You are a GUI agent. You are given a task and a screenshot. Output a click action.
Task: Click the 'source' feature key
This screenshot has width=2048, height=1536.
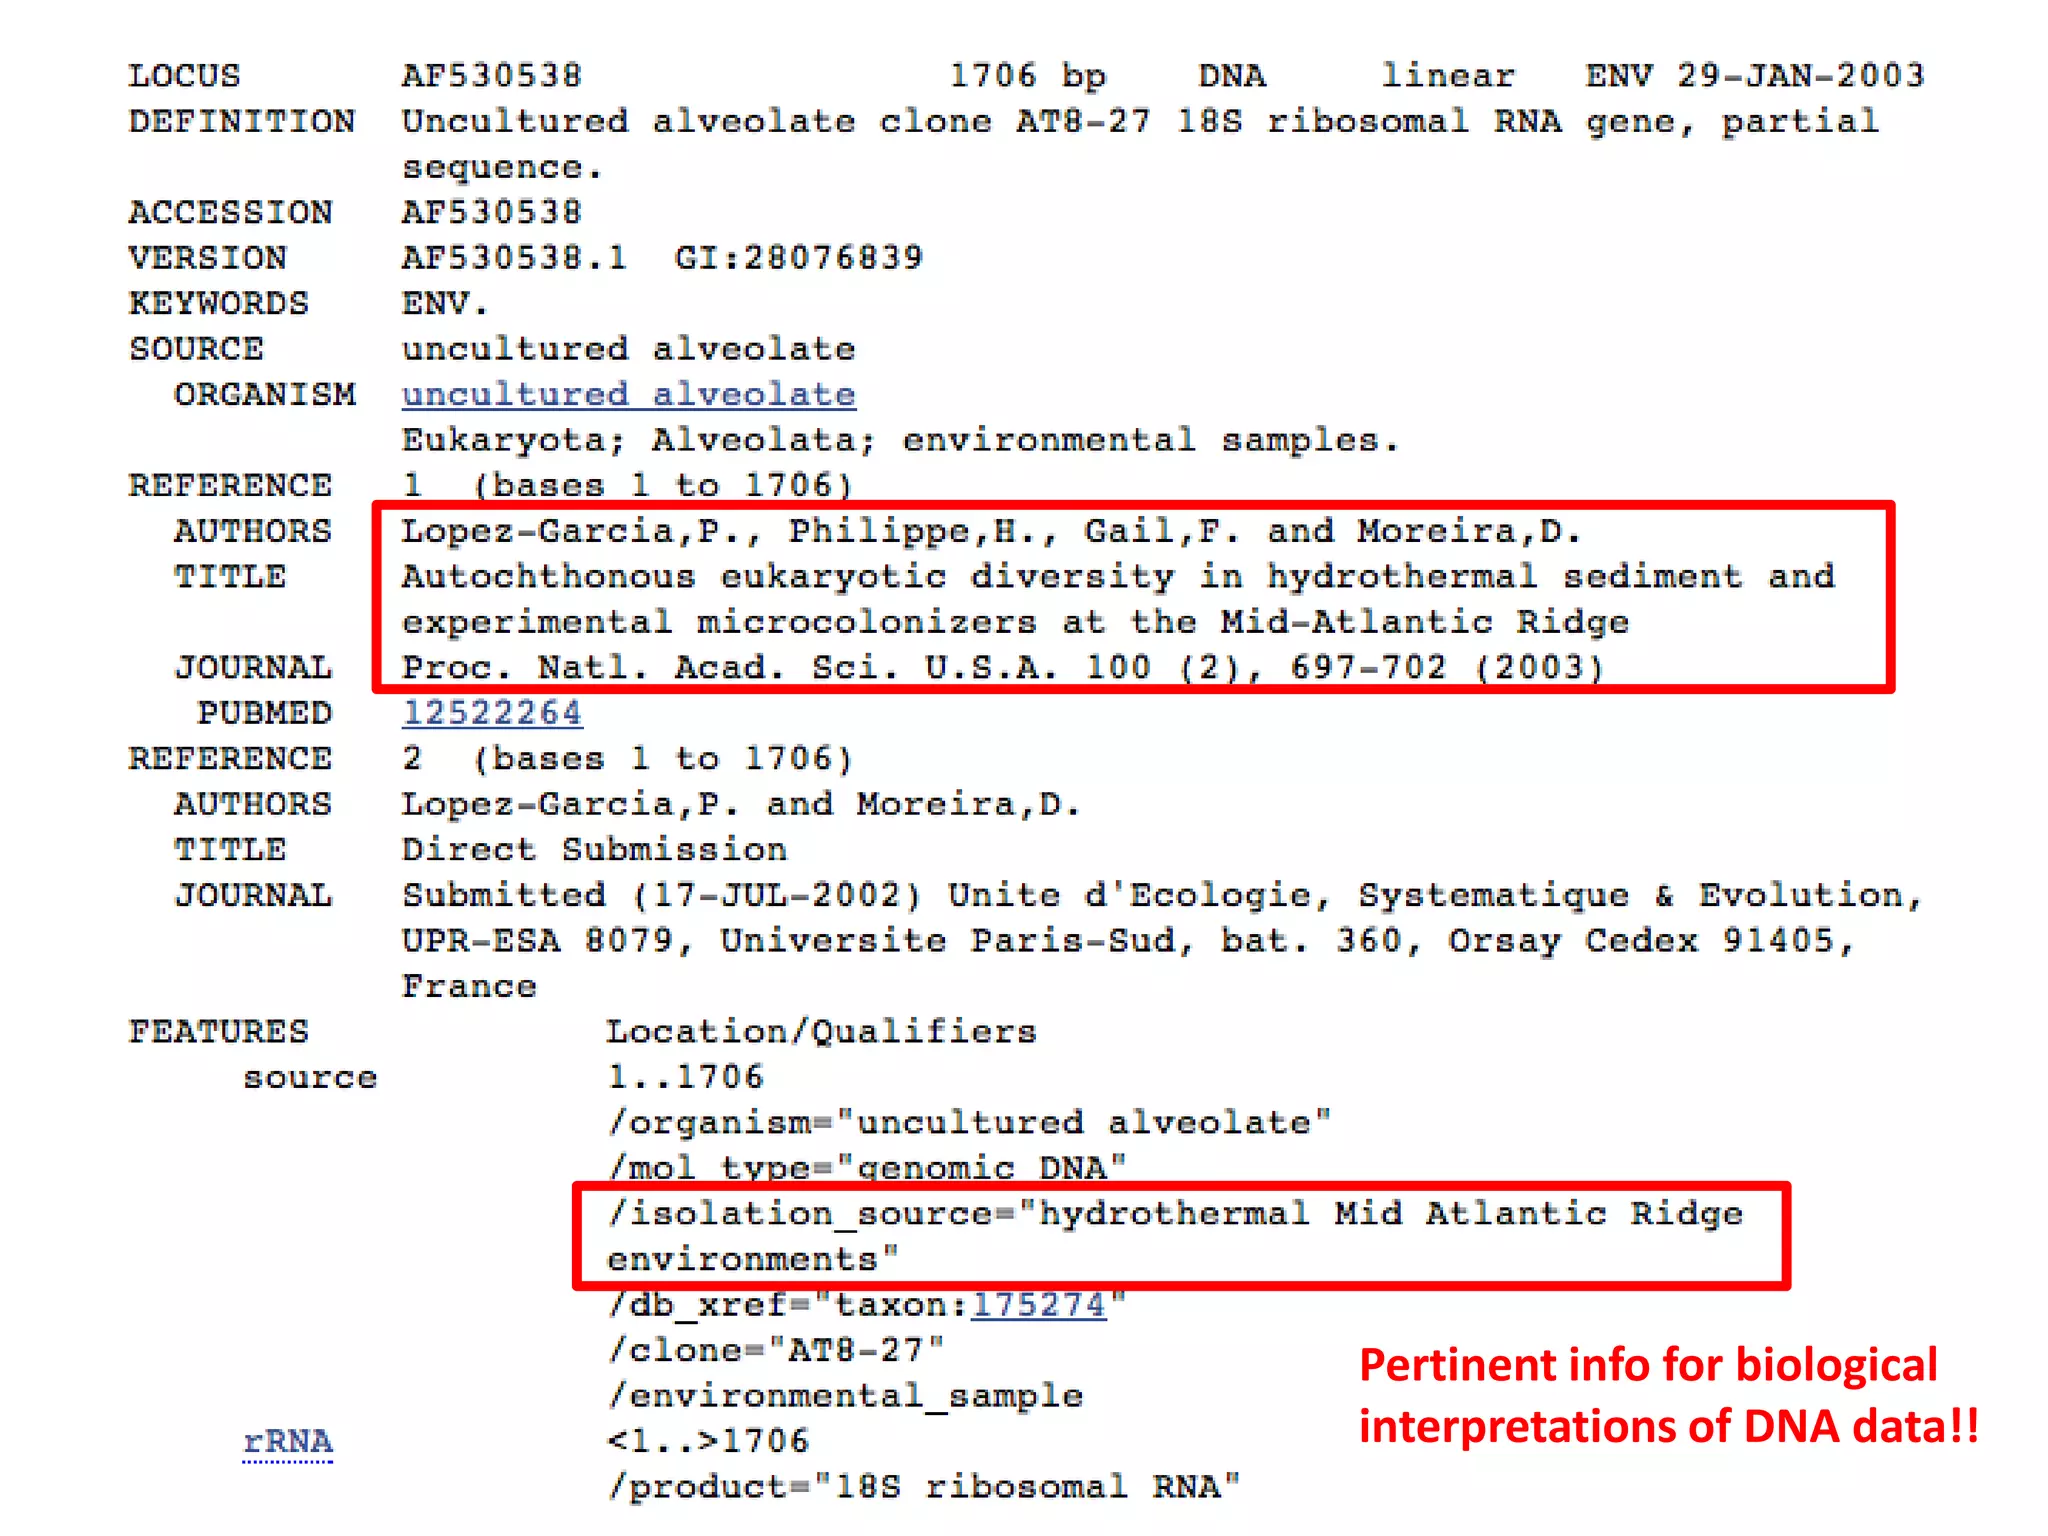[x=310, y=1078]
